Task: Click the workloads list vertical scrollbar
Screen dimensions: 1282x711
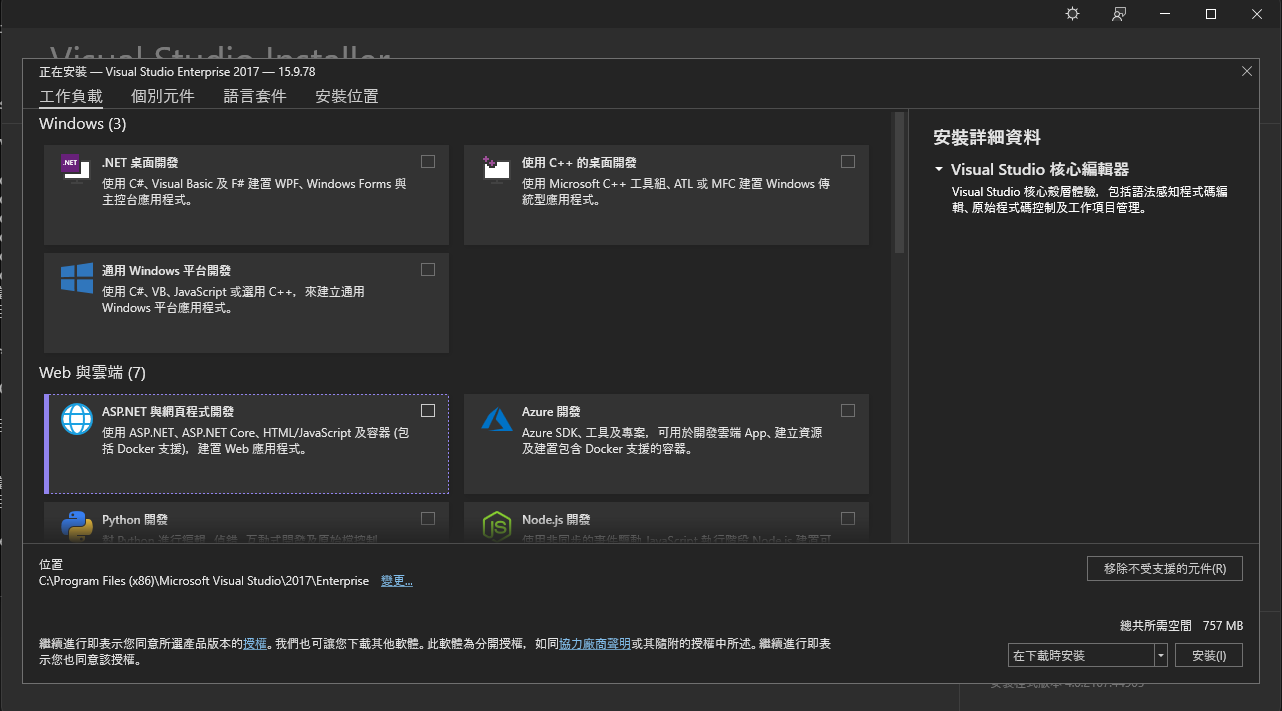Action: tap(898, 183)
